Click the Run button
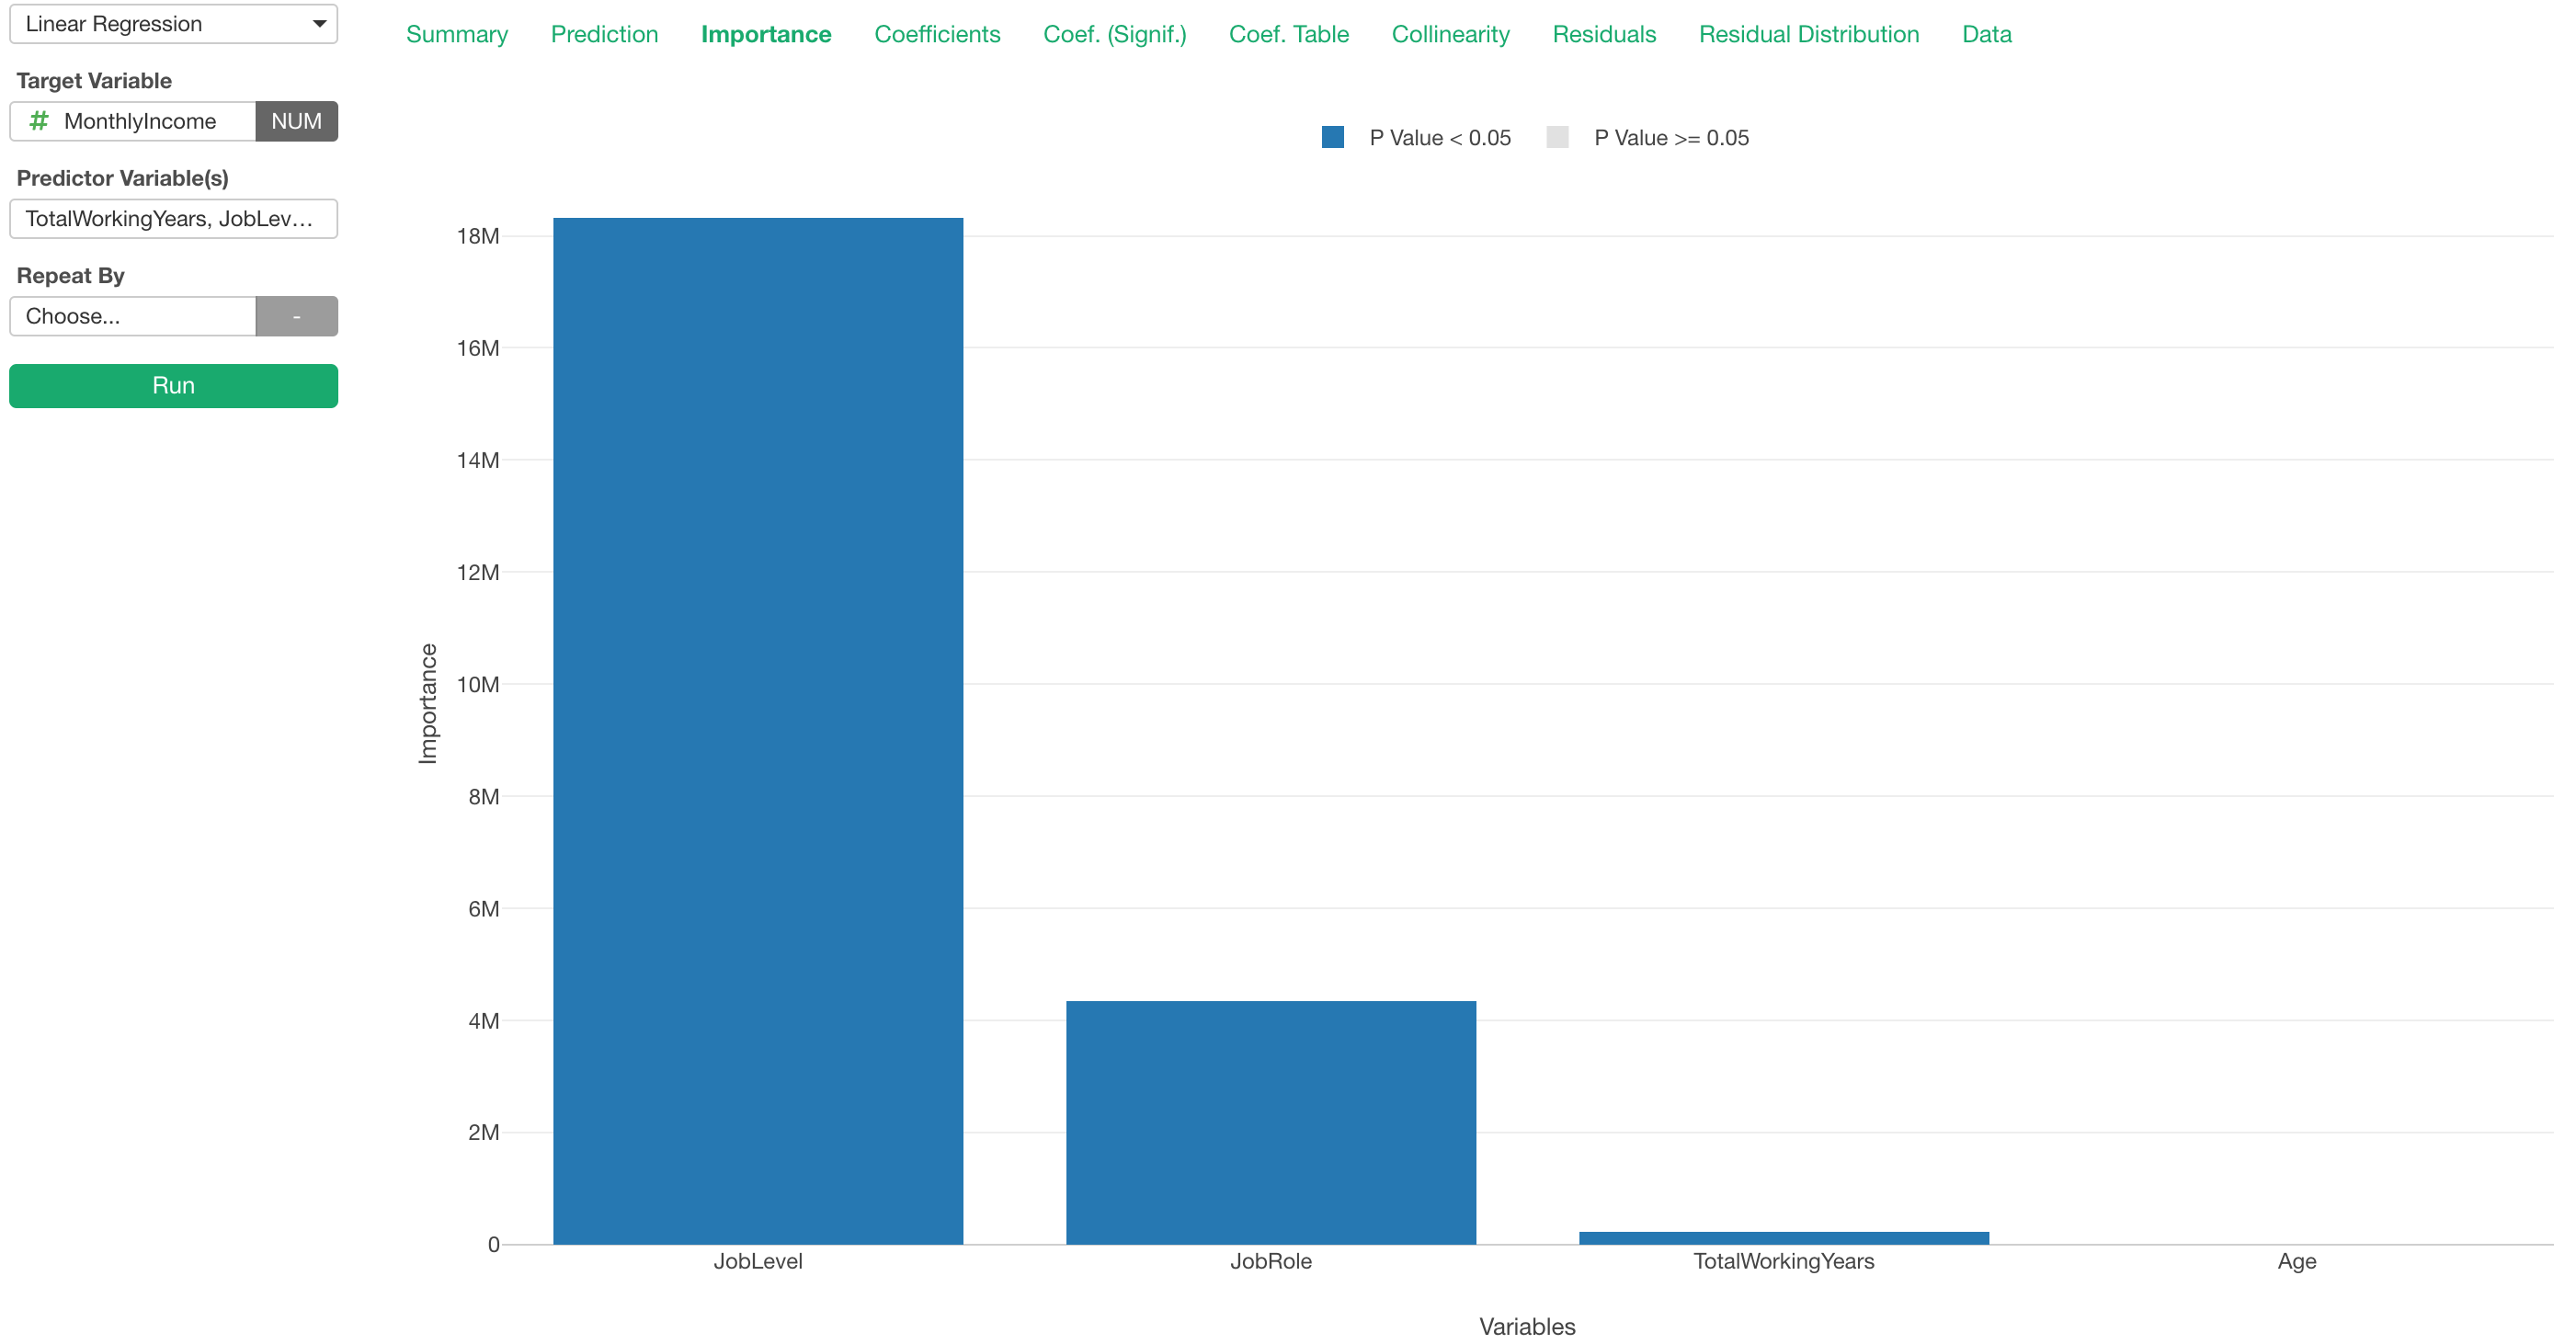 (x=173, y=385)
